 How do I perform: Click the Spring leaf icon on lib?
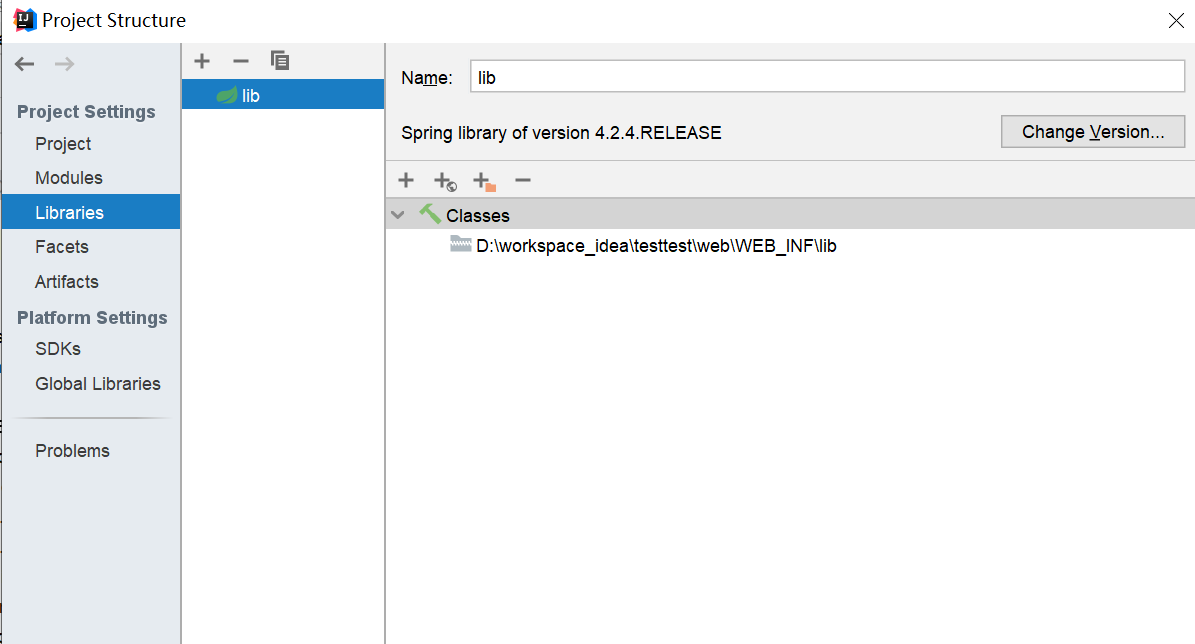point(226,95)
